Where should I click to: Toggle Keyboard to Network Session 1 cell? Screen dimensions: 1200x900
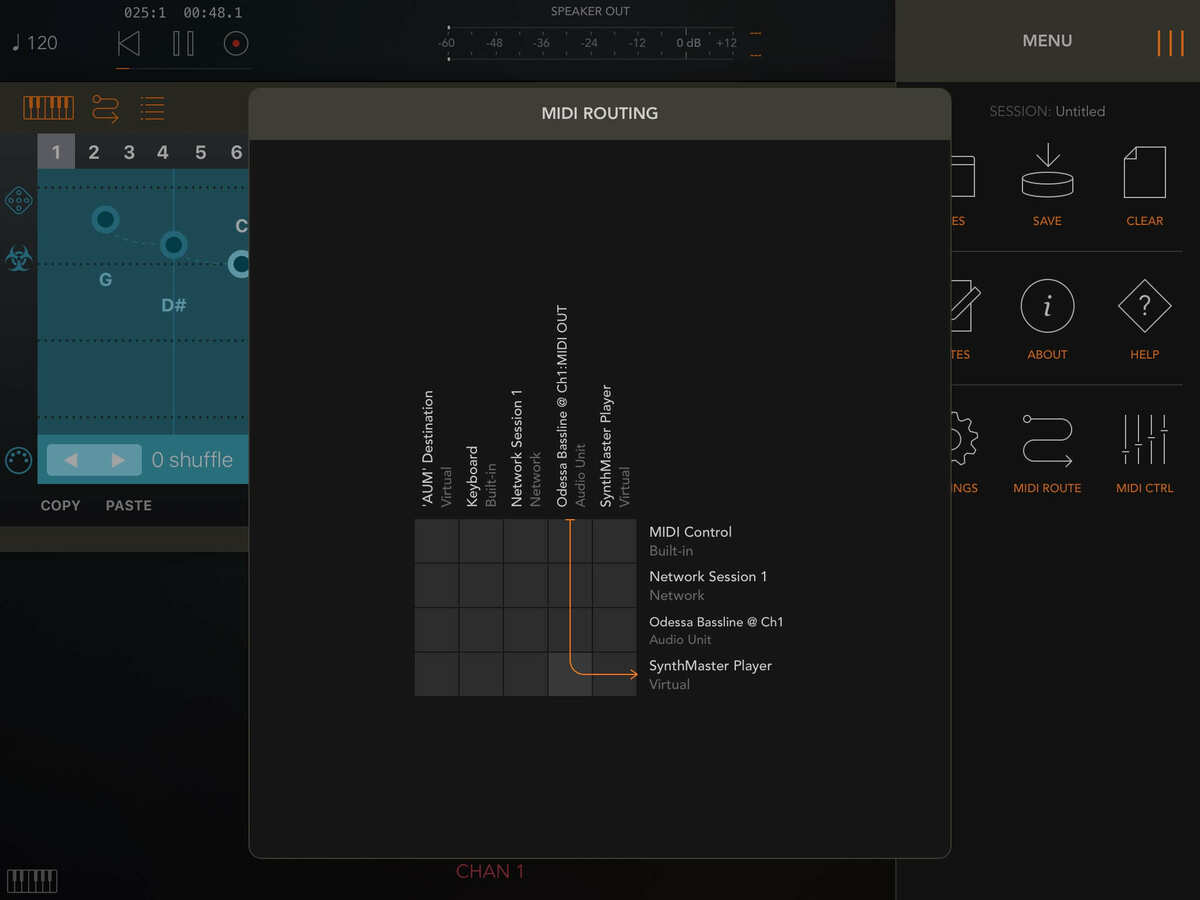(x=481, y=585)
